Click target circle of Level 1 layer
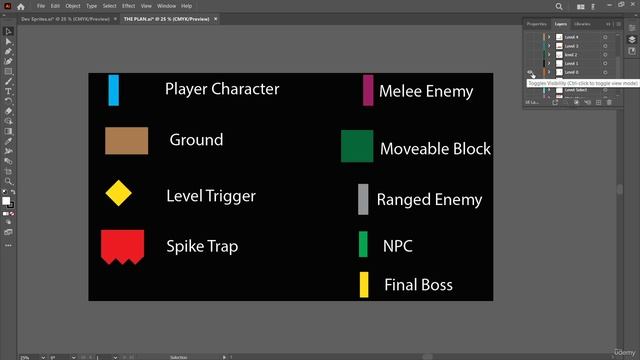Screen dimensions: 640x360 pyautogui.click(x=605, y=64)
